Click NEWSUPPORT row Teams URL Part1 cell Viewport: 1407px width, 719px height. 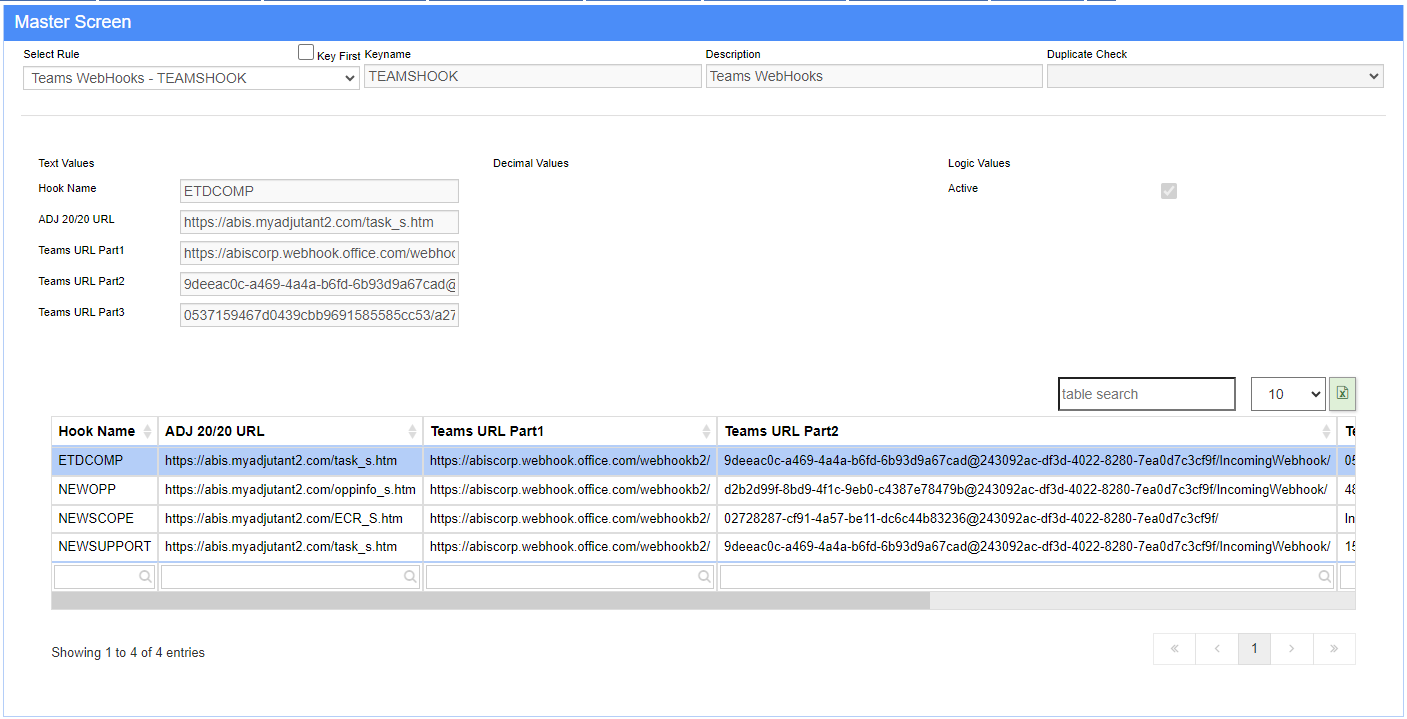coord(570,547)
